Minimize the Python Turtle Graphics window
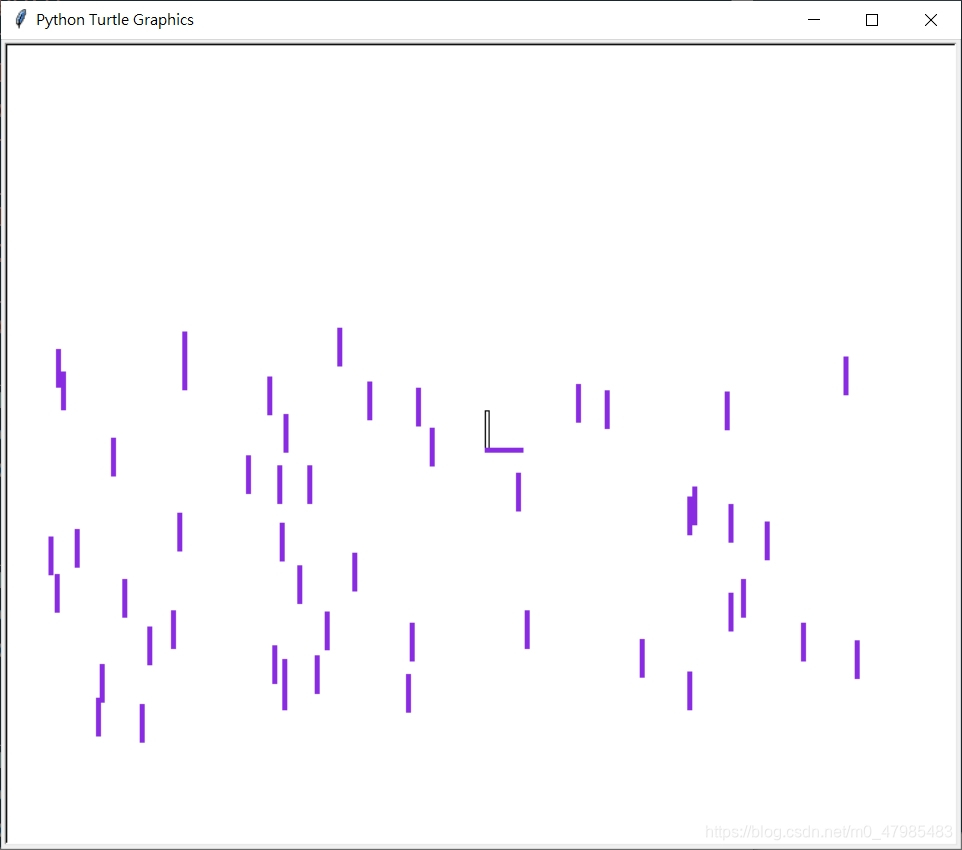Image resolution: width=962 pixels, height=850 pixels. (813, 19)
